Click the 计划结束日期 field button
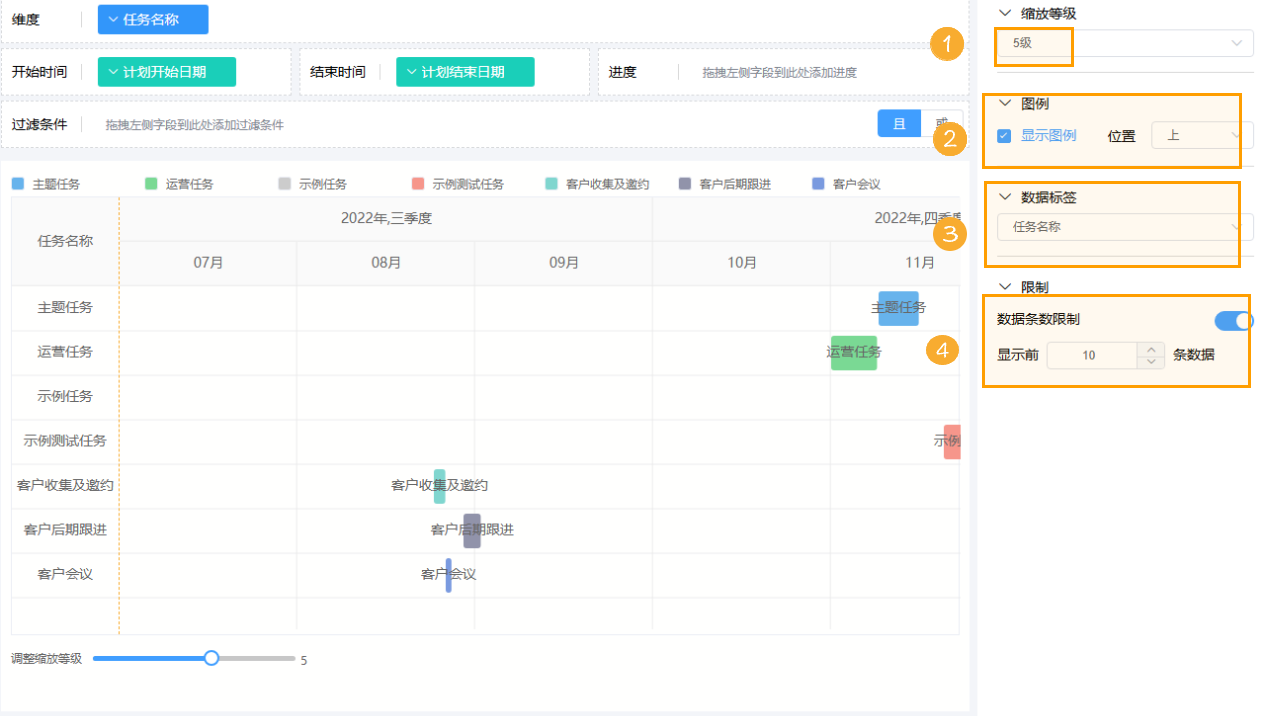 coord(465,71)
